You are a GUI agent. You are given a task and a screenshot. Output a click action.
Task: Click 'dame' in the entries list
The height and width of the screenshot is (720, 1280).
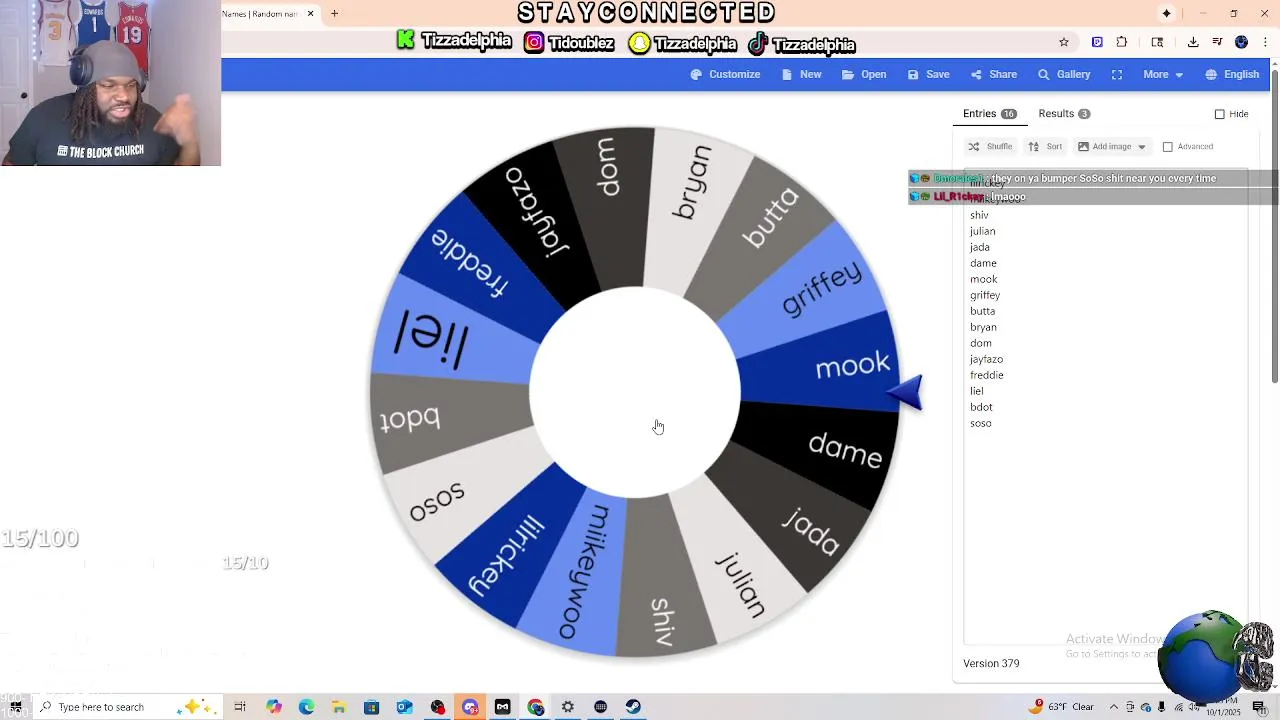[983, 263]
